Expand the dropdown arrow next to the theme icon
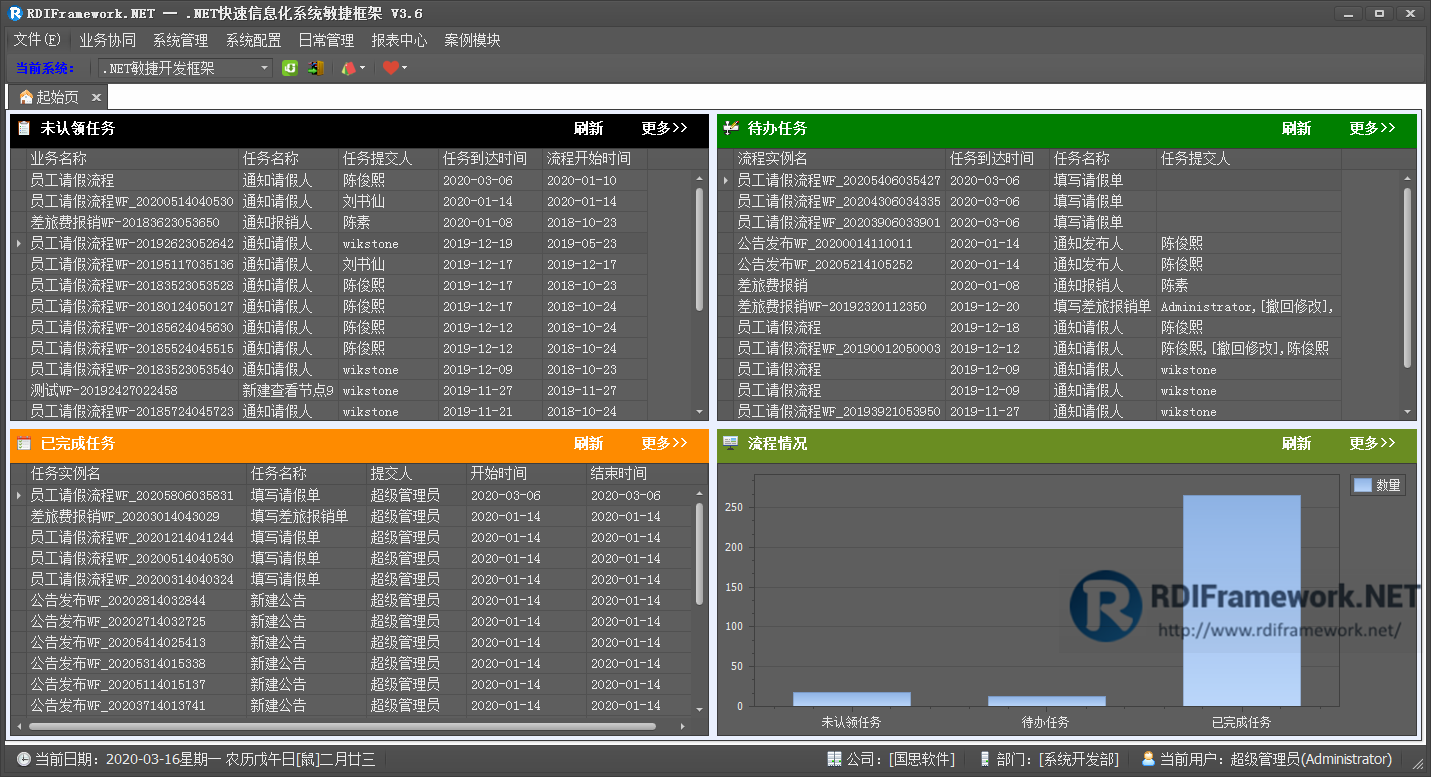The width and height of the screenshot is (1431, 777). point(362,68)
